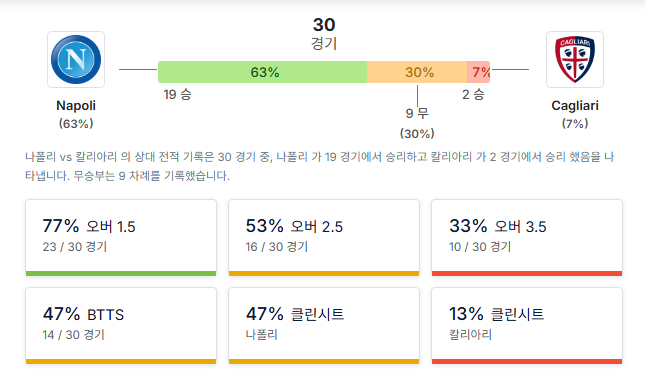645x381 pixels.
Task: Select the orange 30% draw bar segment
Action: tap(417, 72)
